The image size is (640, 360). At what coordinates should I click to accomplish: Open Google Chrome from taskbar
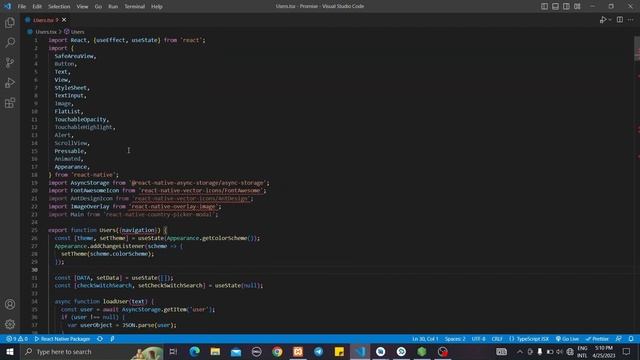(277, 351)
